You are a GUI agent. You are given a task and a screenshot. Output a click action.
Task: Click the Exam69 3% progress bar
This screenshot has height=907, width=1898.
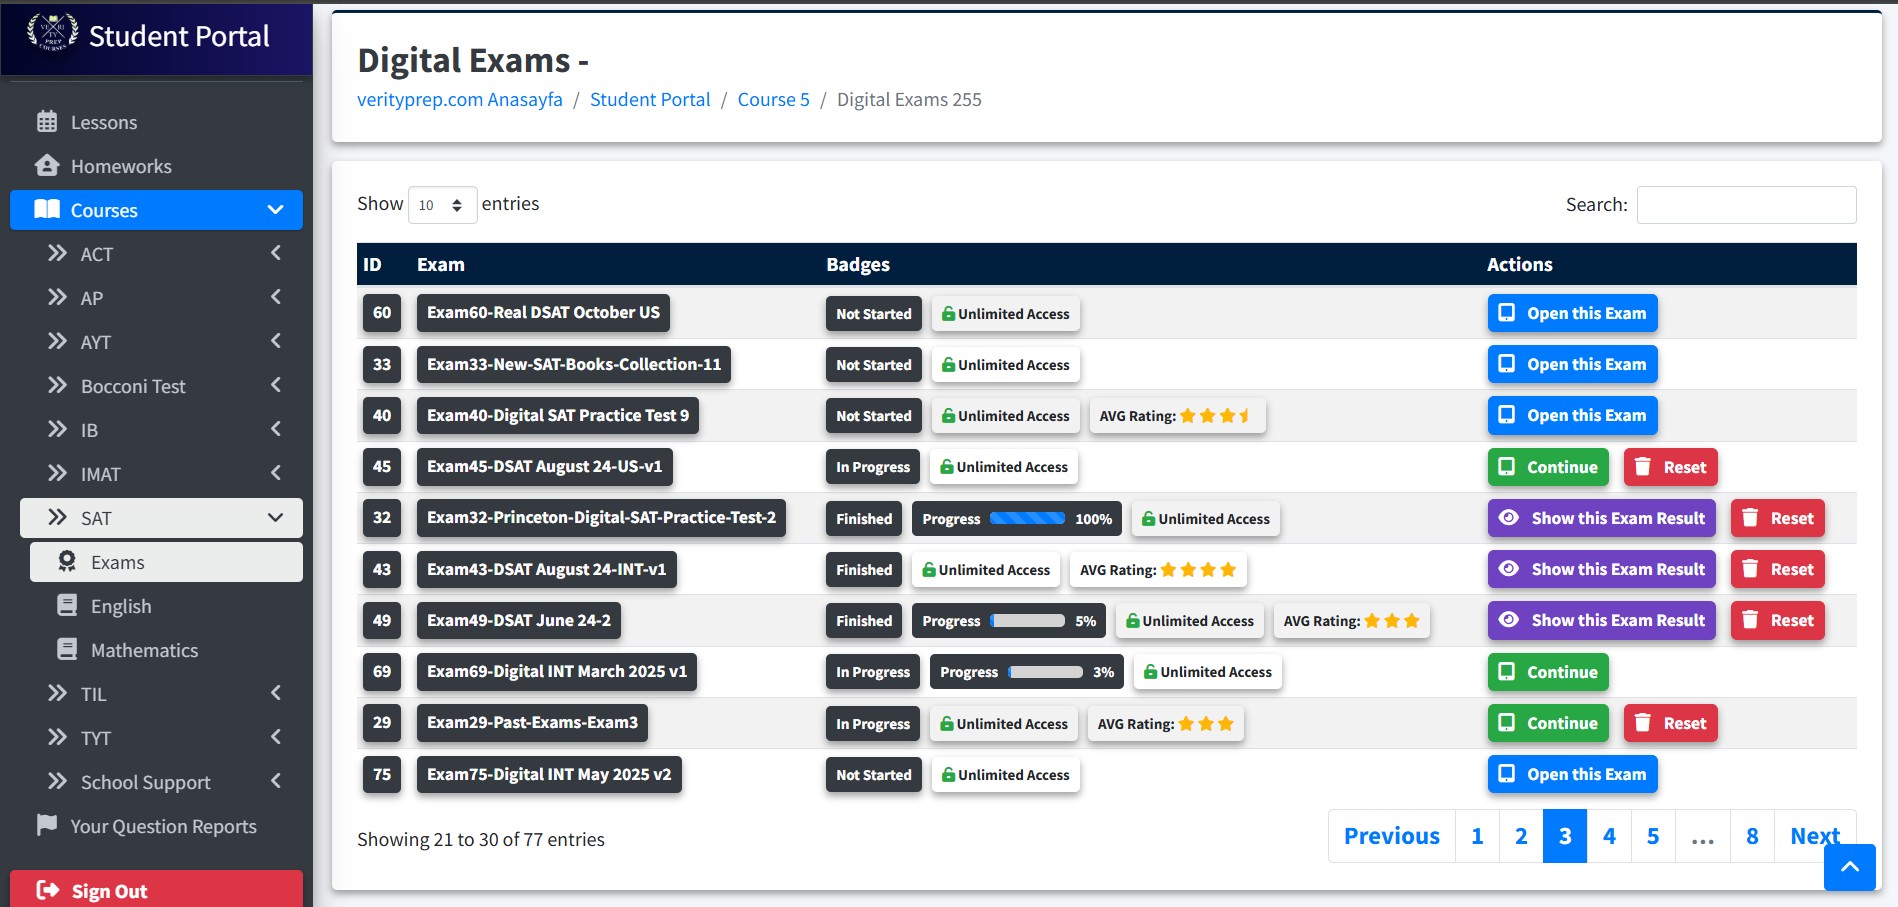click(x=1045, y=672)
